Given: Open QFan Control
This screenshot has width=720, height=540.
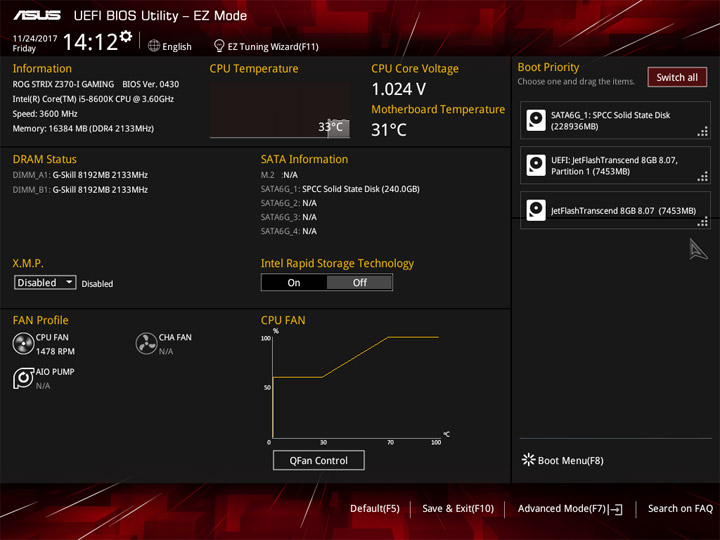Looking at the screenshot, I should [x=319, y=460].
